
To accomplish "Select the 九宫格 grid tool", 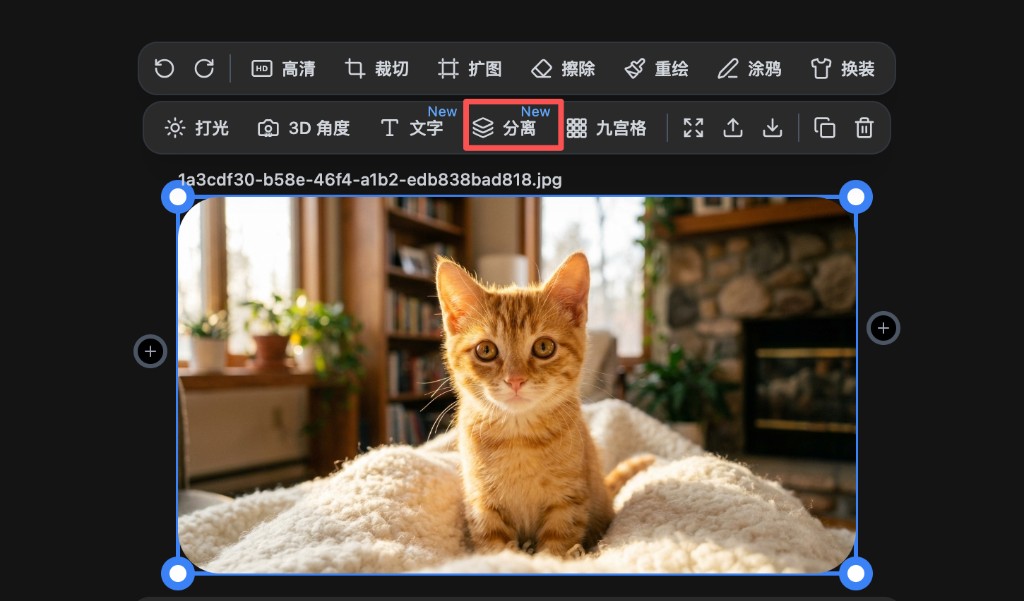I will click(606, 128).
